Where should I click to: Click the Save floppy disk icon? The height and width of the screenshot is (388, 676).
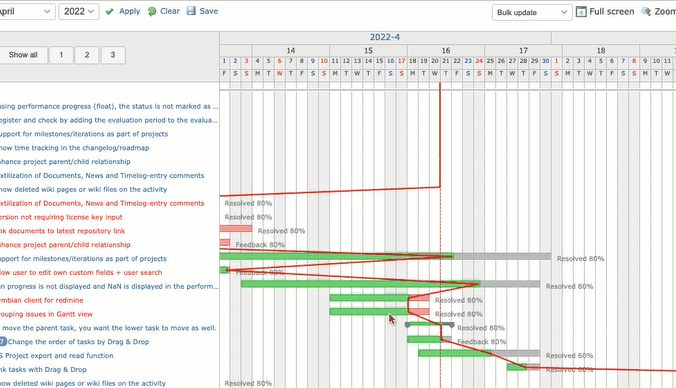coord(191,11)
